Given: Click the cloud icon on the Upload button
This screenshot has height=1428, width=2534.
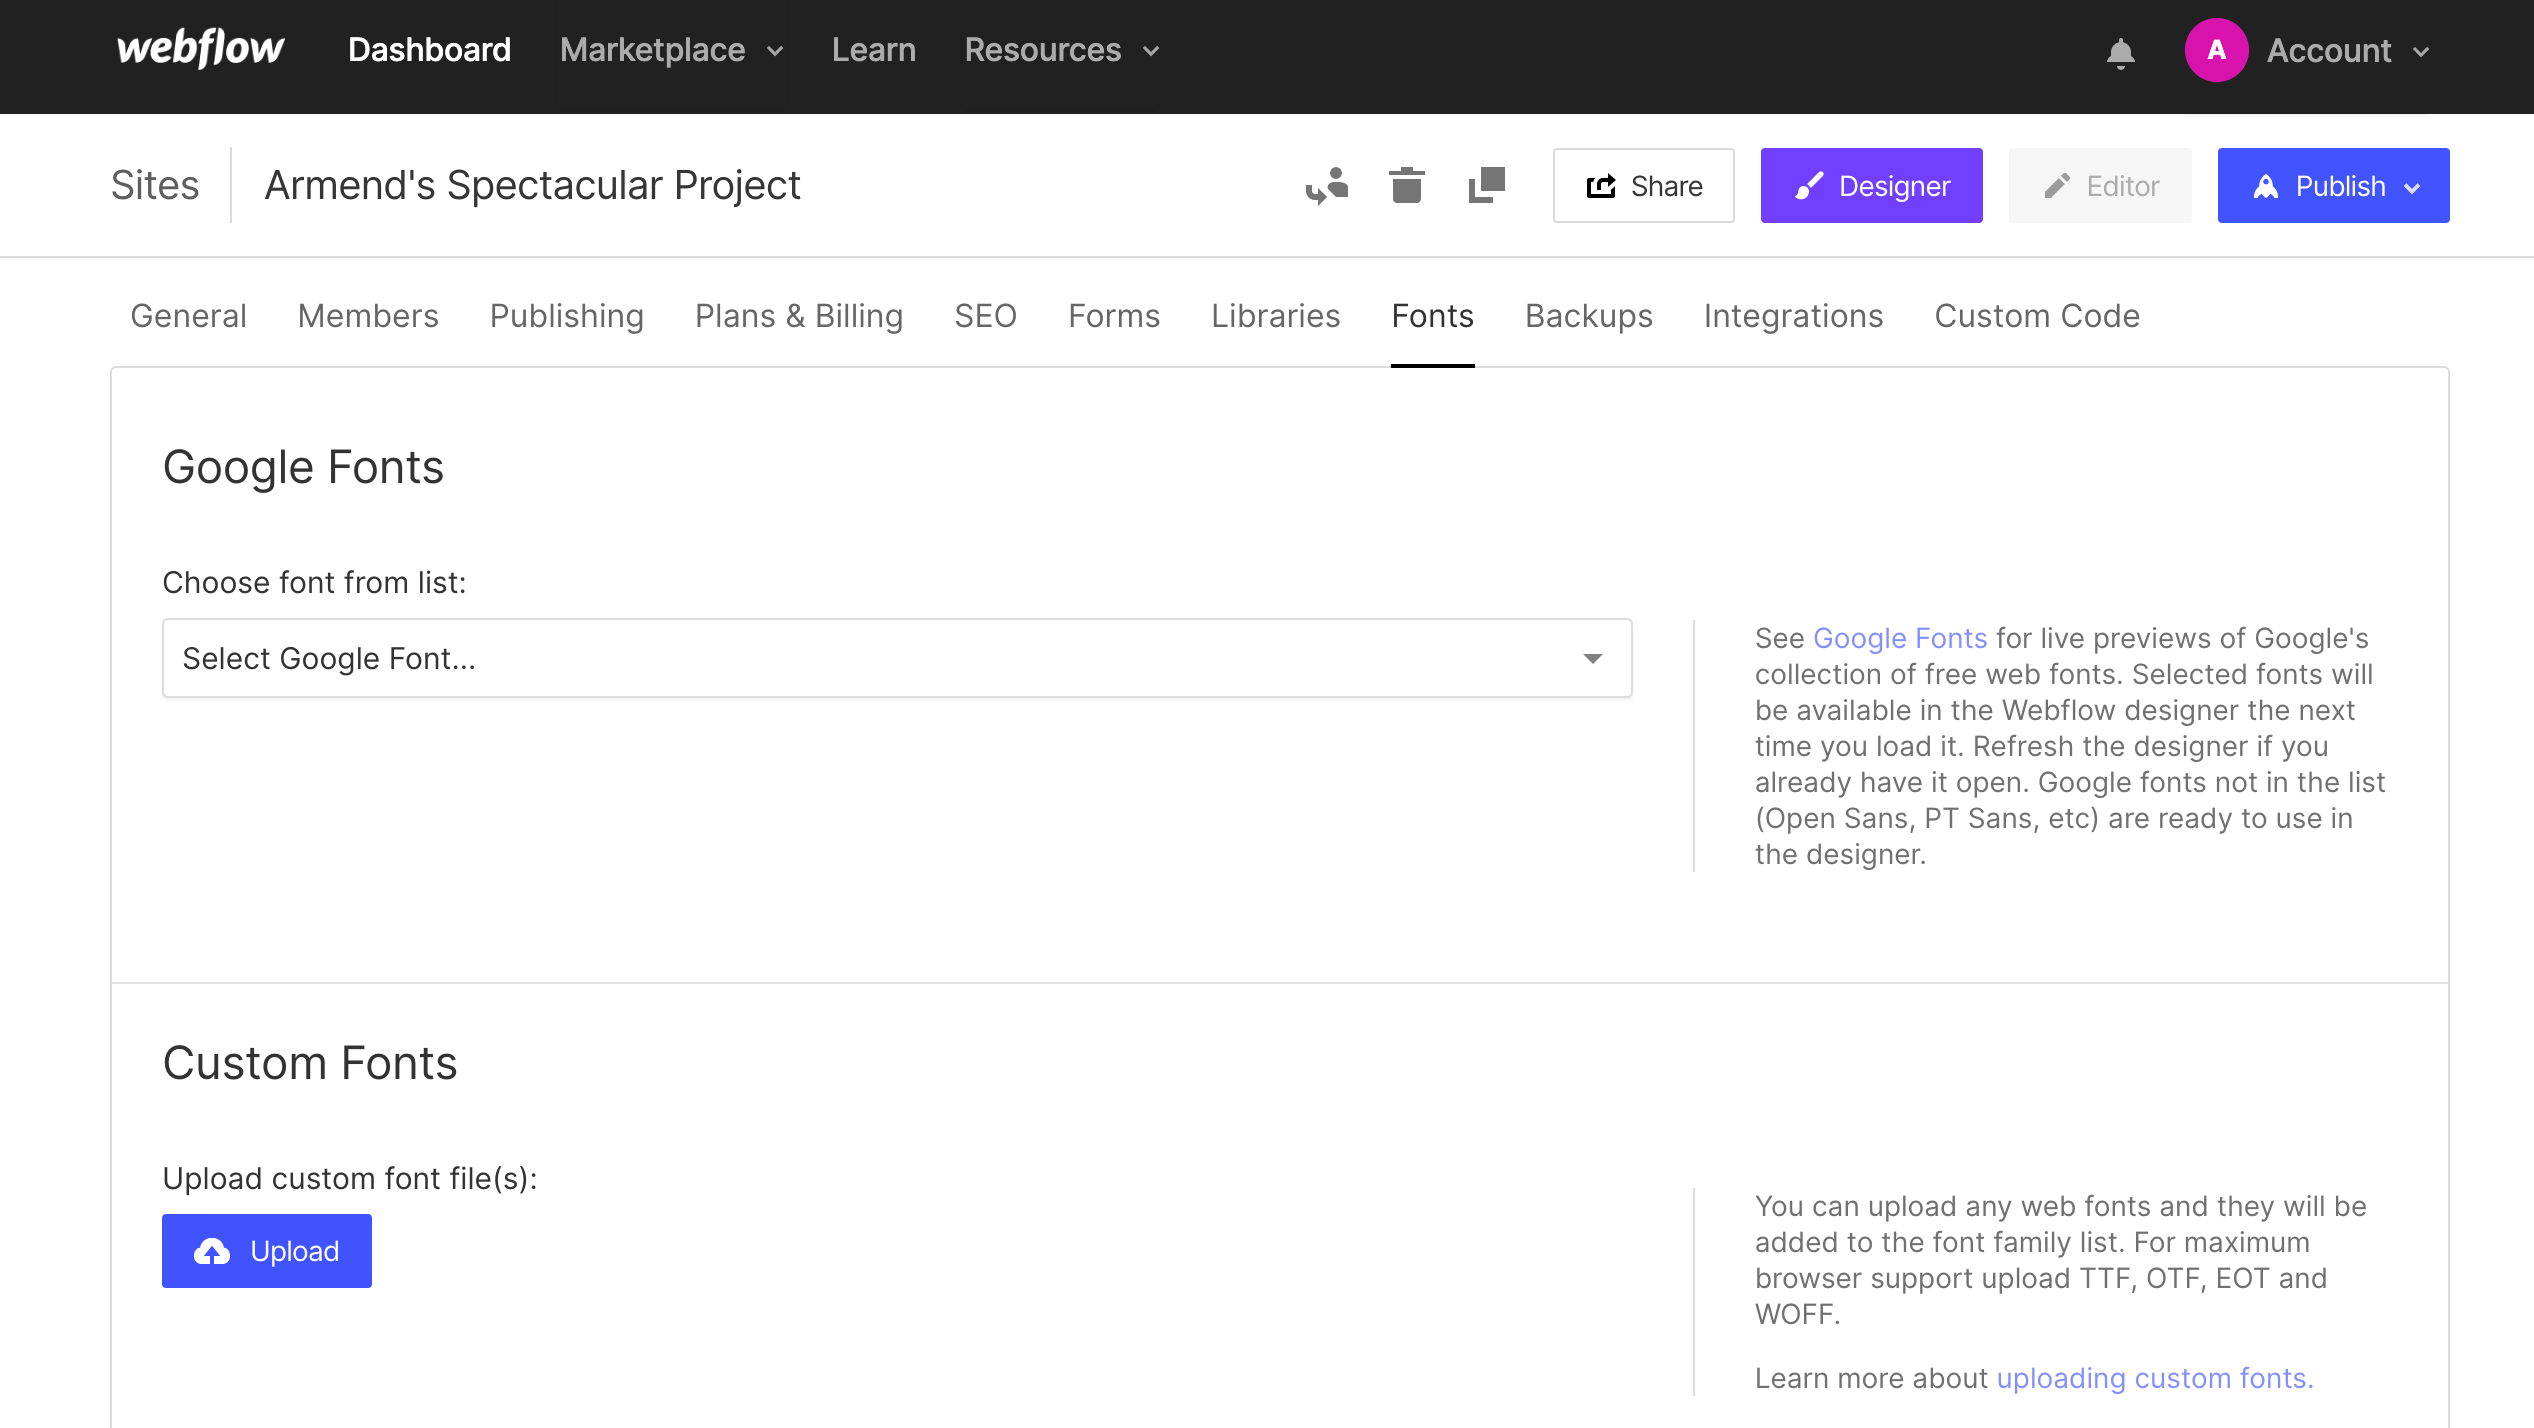Looking at the screenshot, I should tap(212, 1250).
